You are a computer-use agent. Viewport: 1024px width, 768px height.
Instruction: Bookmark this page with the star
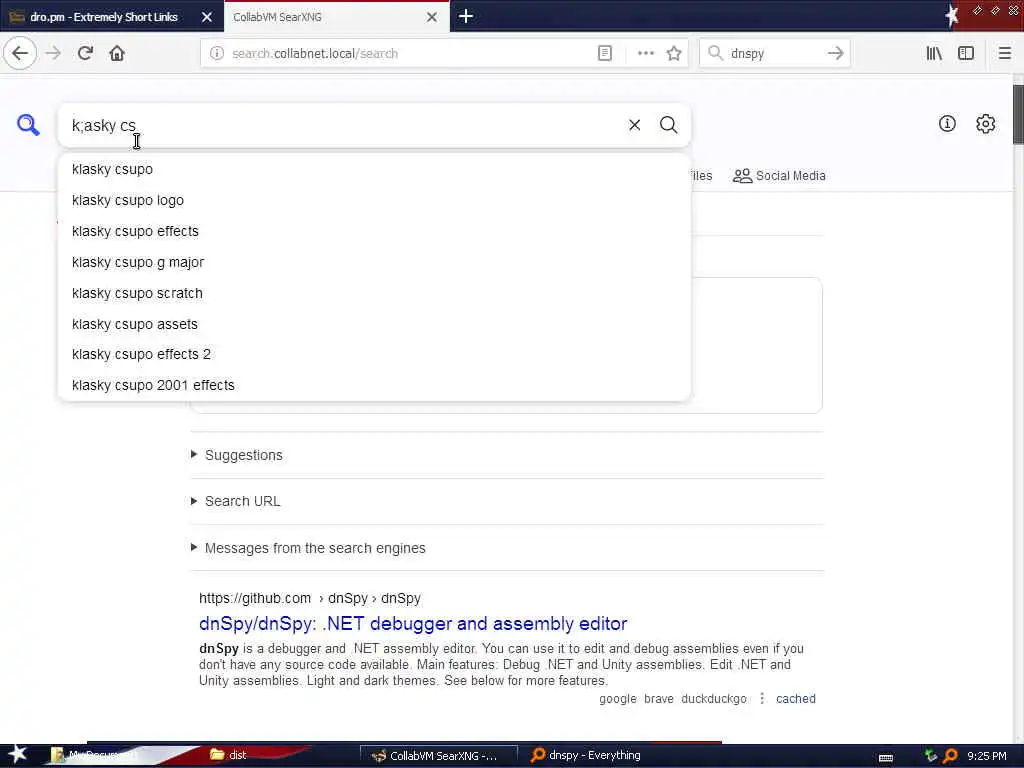674,54
